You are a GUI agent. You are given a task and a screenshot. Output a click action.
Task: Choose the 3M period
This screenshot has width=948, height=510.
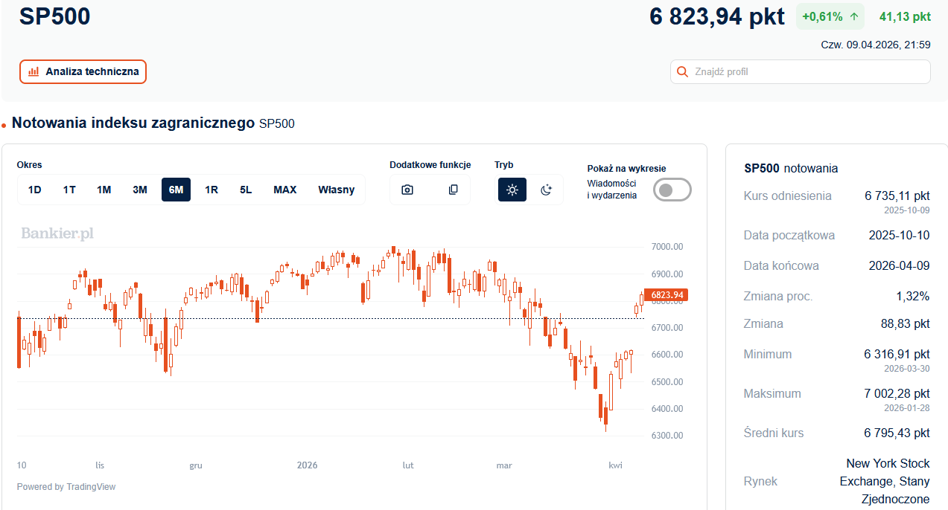pyautogui.click(x=140, y=190)
